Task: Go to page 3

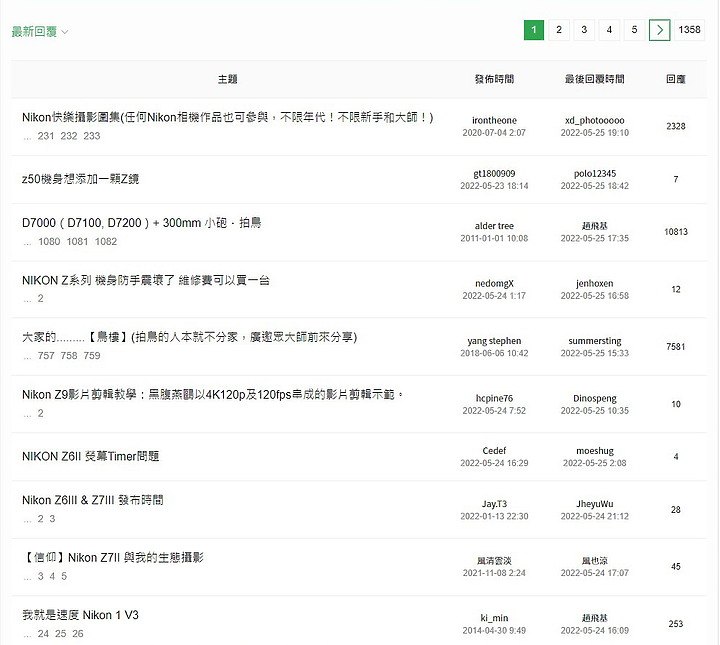Action: point(584,30)
